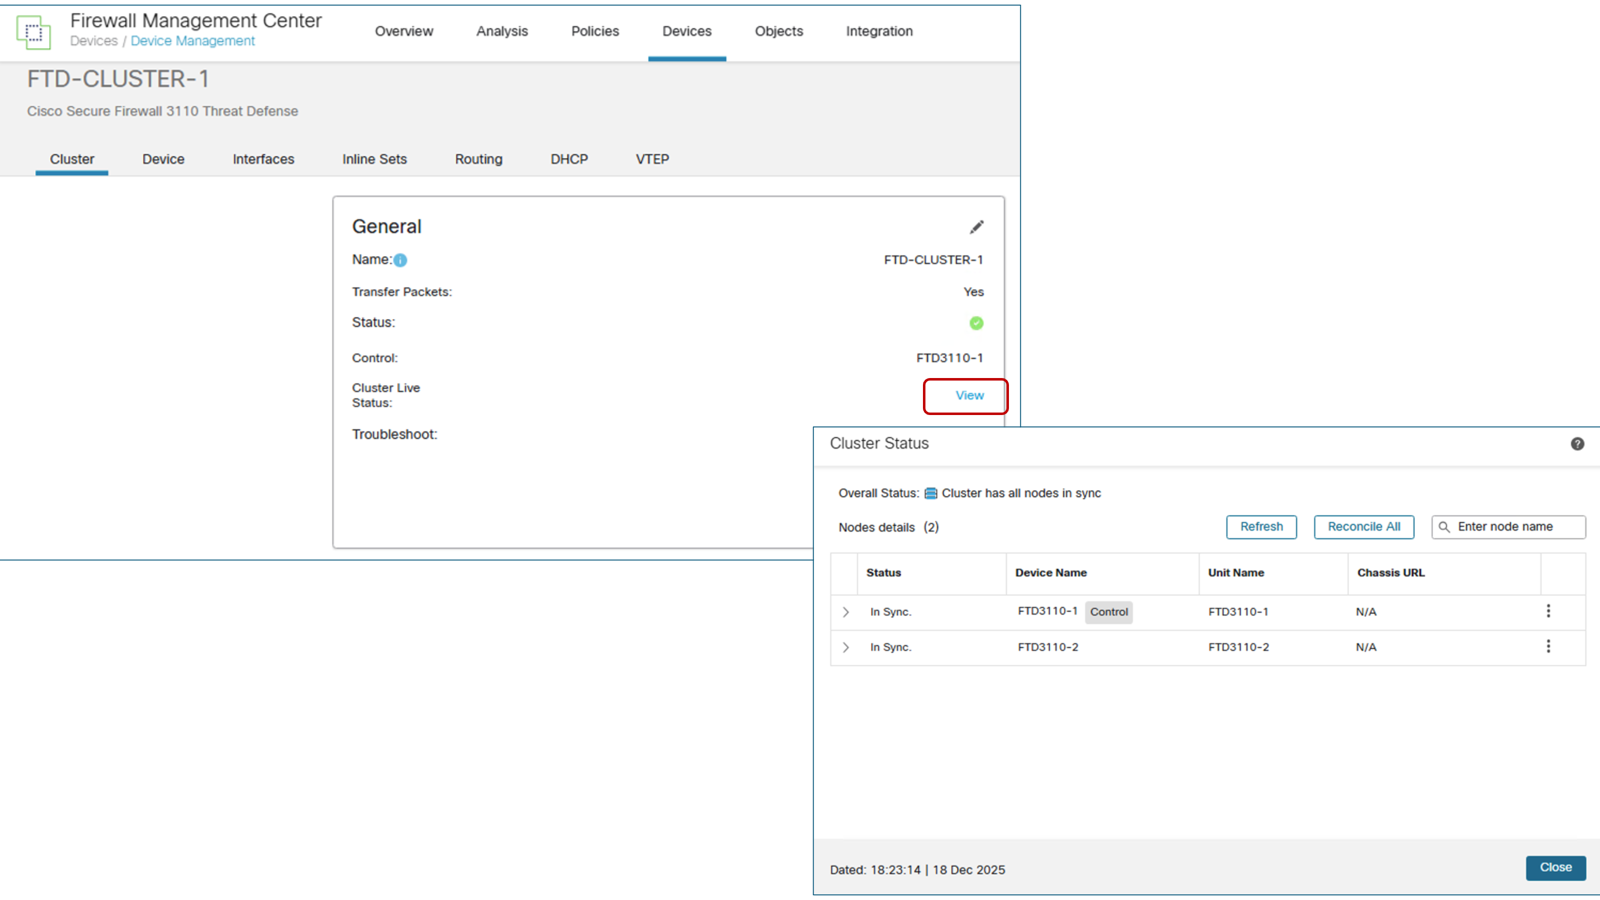Click the FTD-CLUSTER-1 name value in General
Image resolution: width=1600 pixels, height=900 pixels.
click(x=933, y=260)
